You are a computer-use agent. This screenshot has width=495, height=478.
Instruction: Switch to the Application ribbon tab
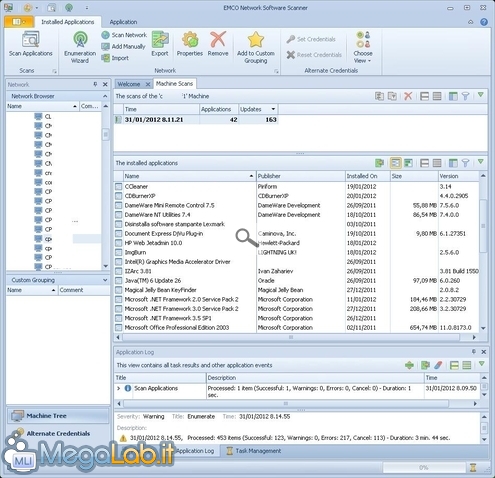[x=123, y=22]
